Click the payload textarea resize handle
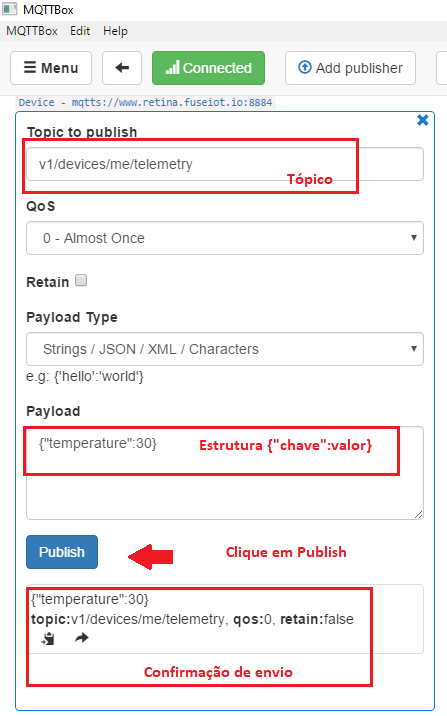The height and width of the screenshot is (716, 447). (418, 515)
